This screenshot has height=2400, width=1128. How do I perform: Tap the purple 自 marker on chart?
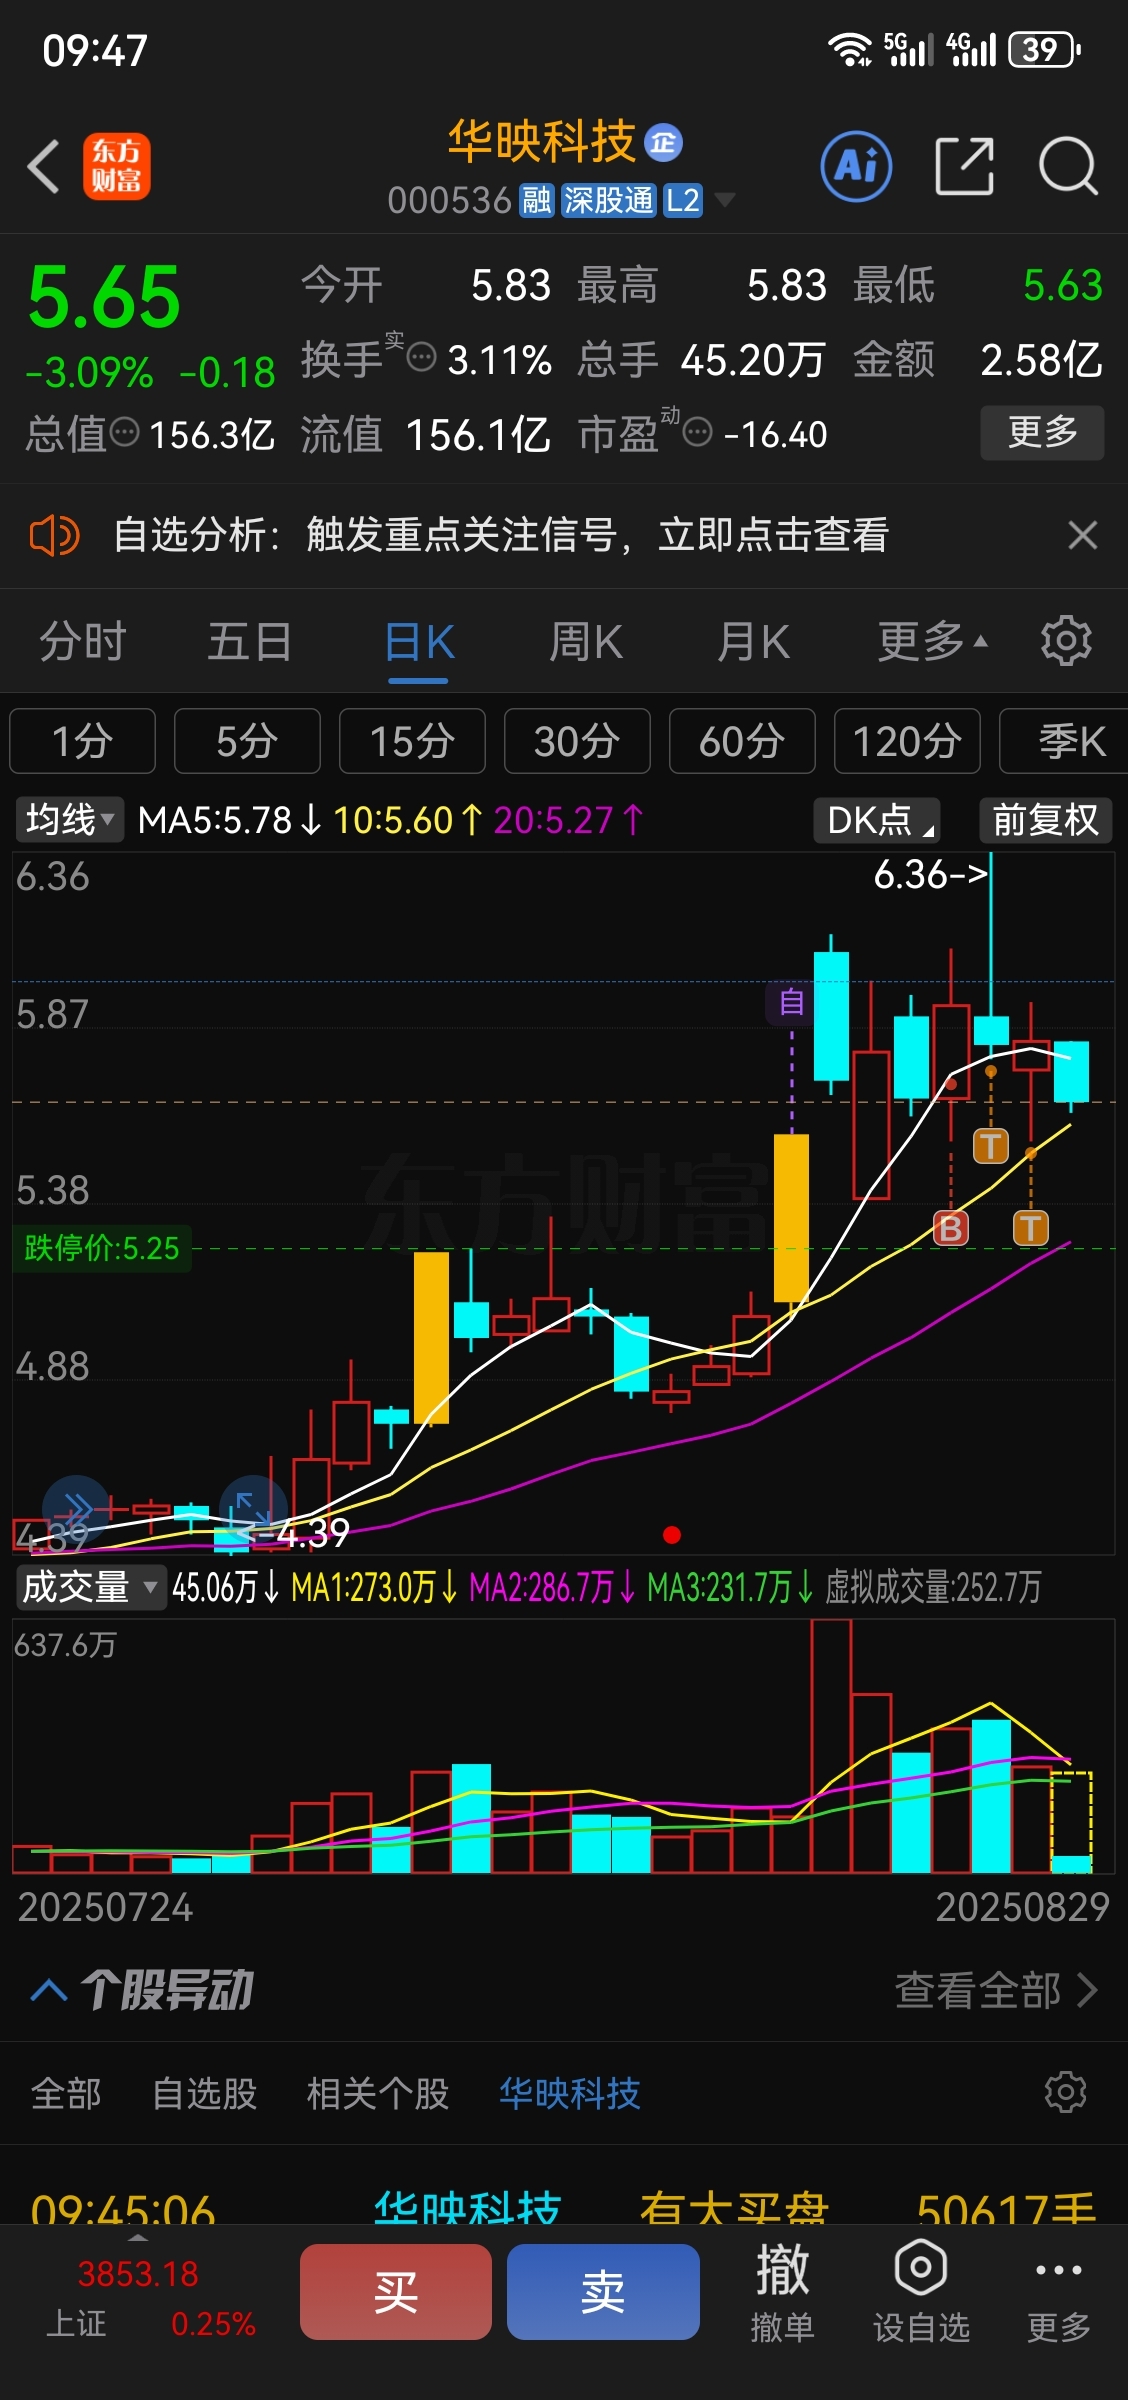point(791,1002)
